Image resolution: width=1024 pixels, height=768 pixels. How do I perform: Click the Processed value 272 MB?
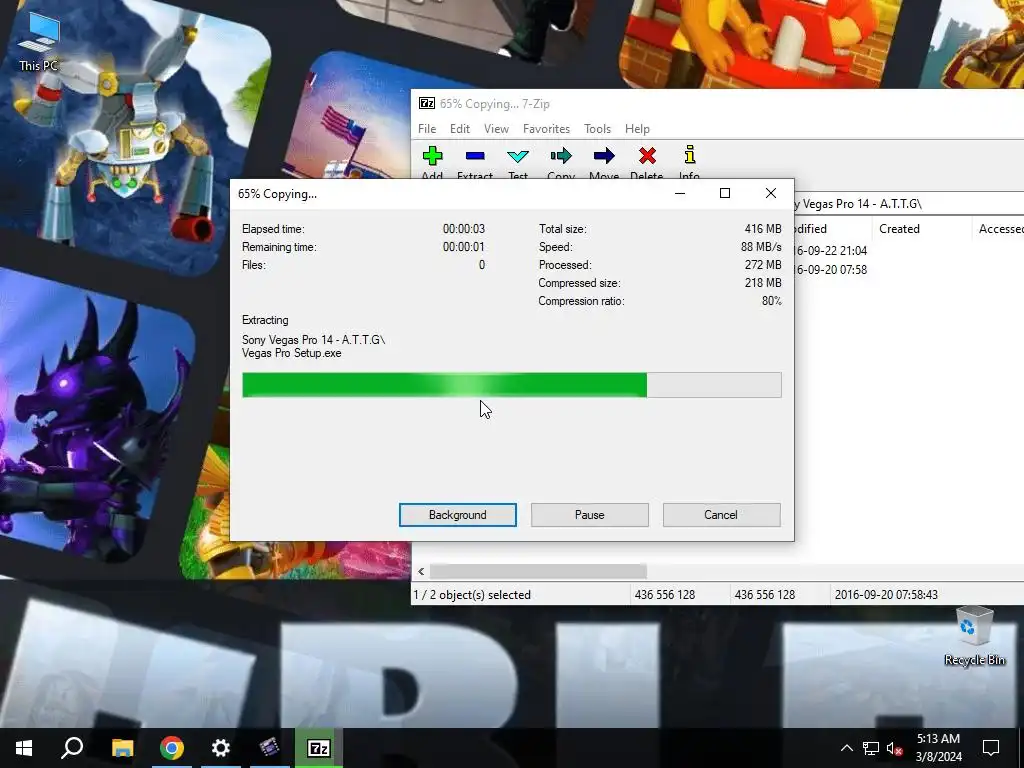click(x=763, y=265)
